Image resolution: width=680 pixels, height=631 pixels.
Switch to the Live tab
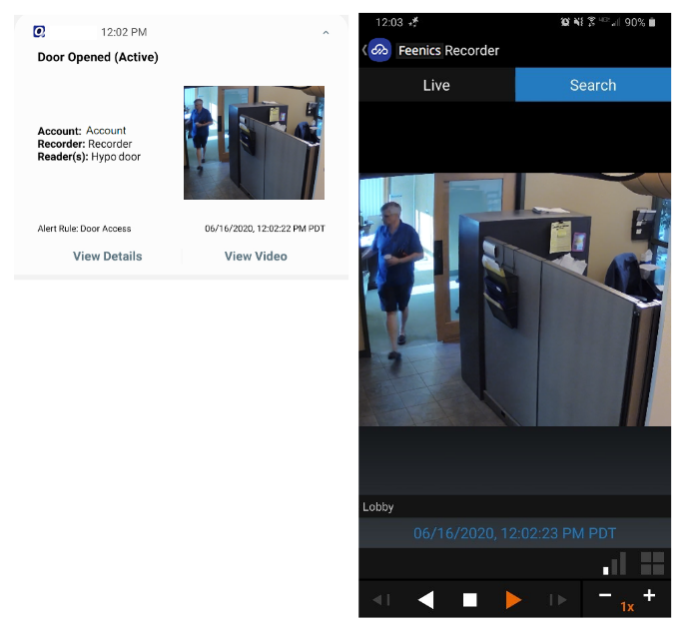pyautogui.click(x=436, y=85)
